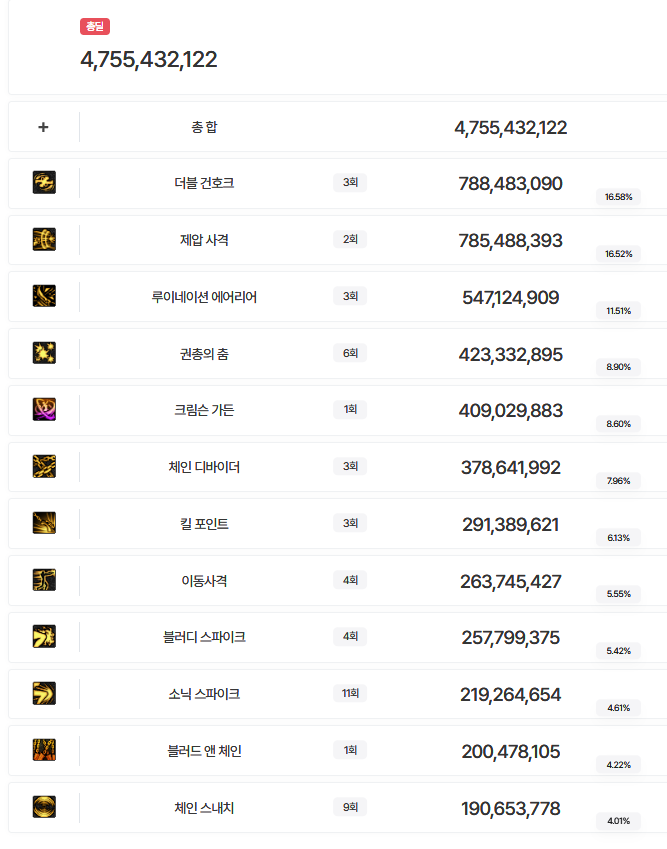Image resolution: width=667 pixels, height=849 pixels.
Task: Select the 체인 스내치 damage value 190,653,778
Action: [x=510, y=808]
